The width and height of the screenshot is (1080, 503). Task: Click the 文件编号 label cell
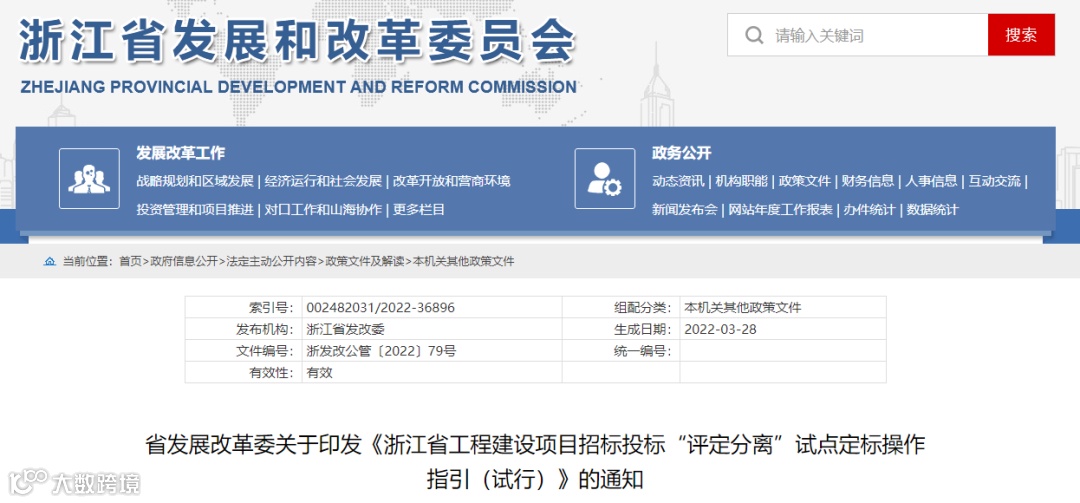click(x=244, y=351)
